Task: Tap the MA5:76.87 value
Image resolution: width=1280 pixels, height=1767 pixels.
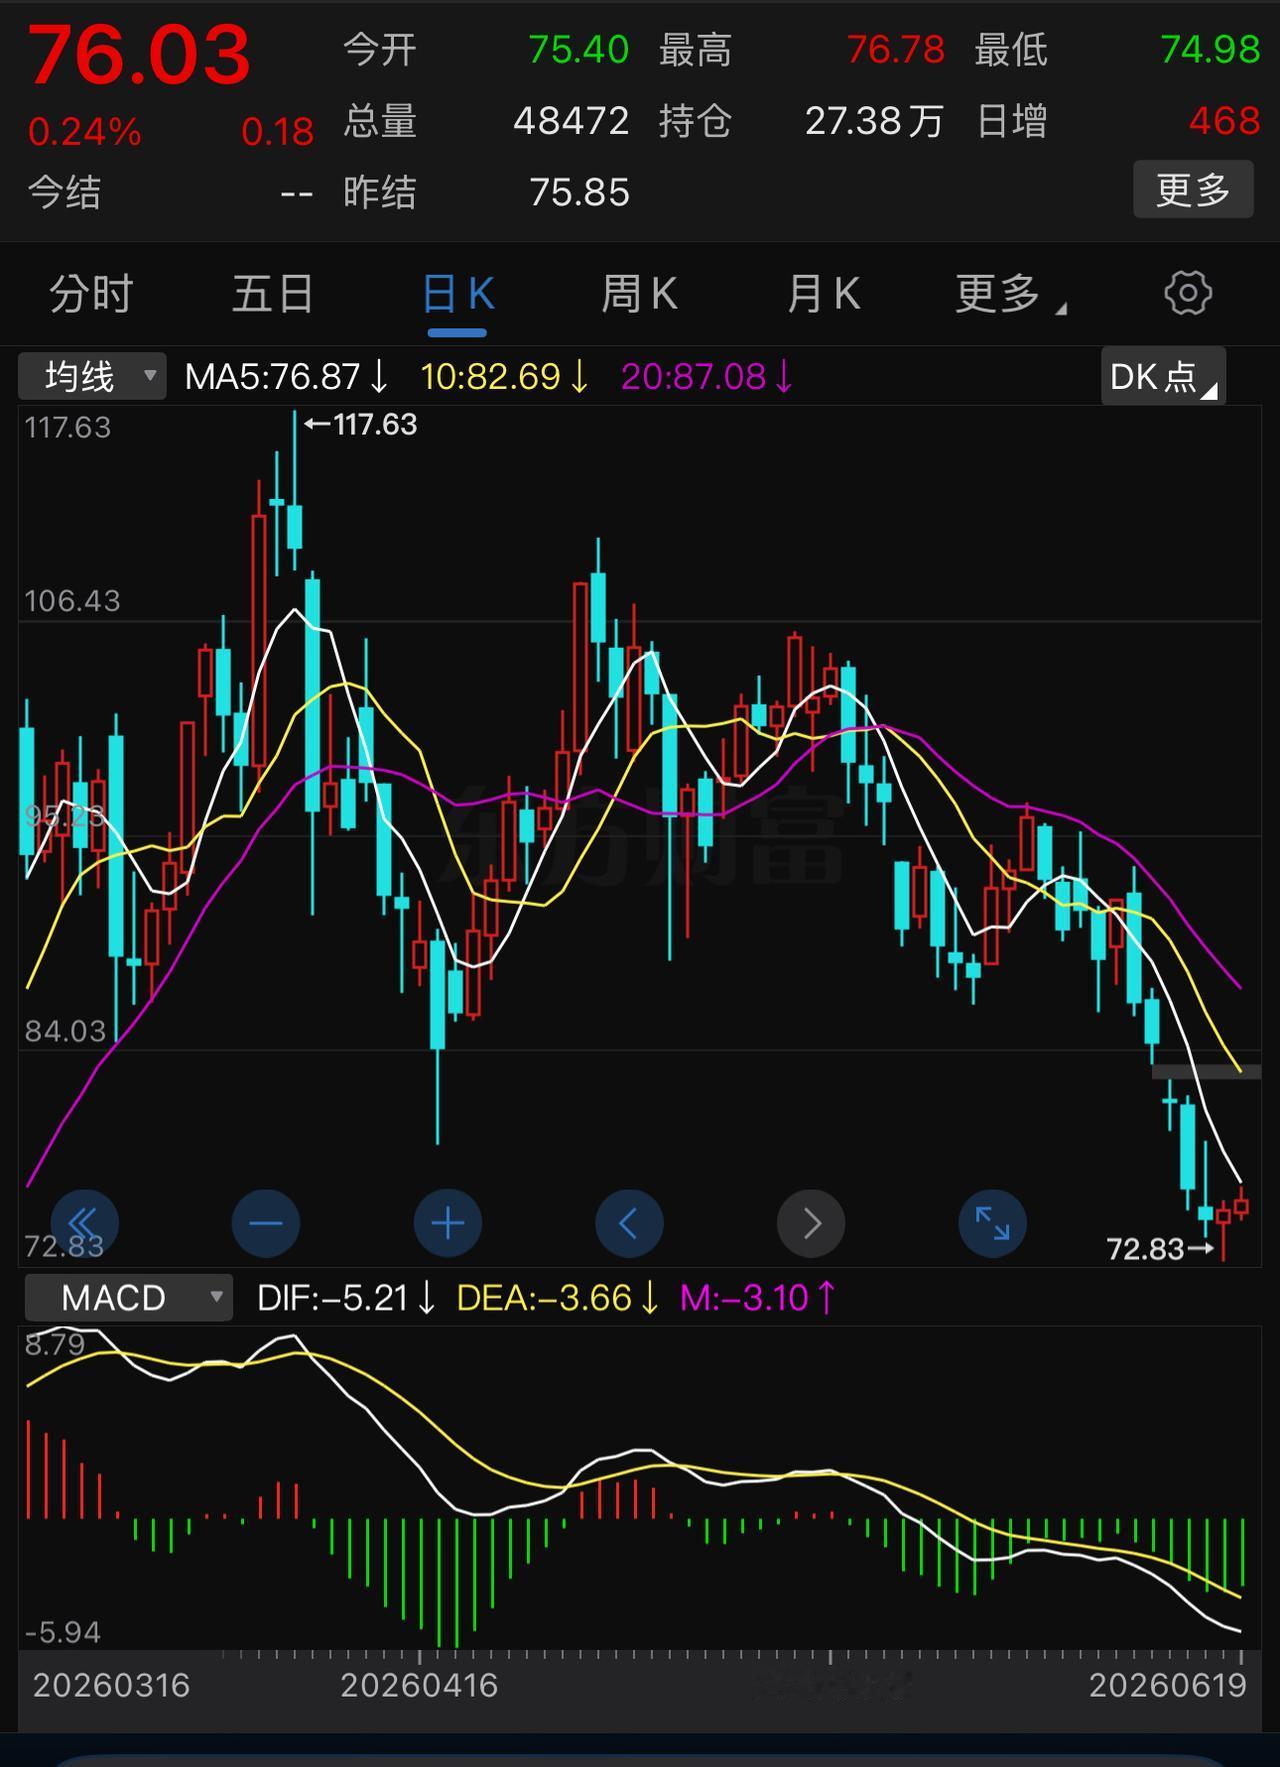Action: pos(287,377)
